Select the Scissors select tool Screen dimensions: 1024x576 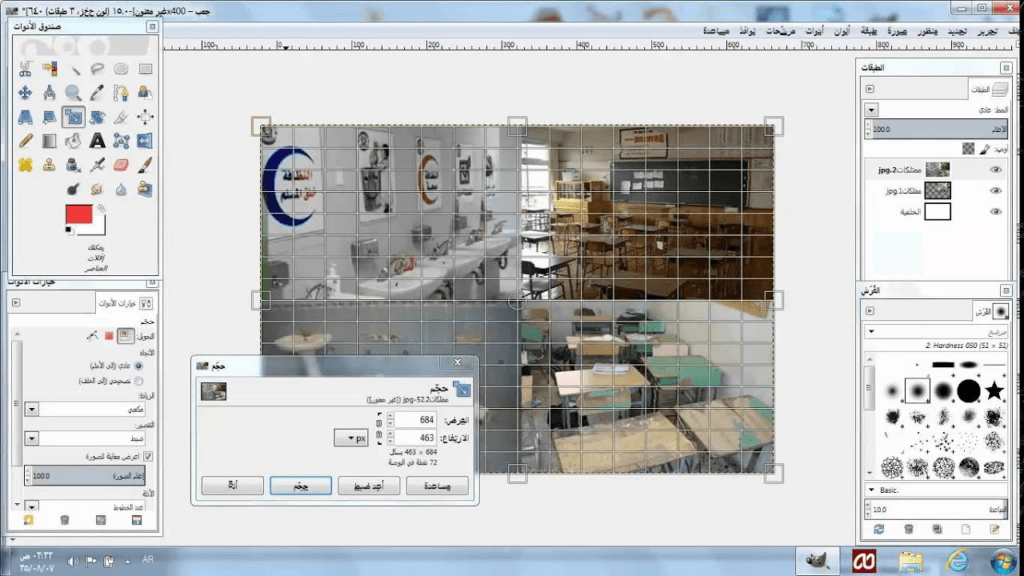25,69
